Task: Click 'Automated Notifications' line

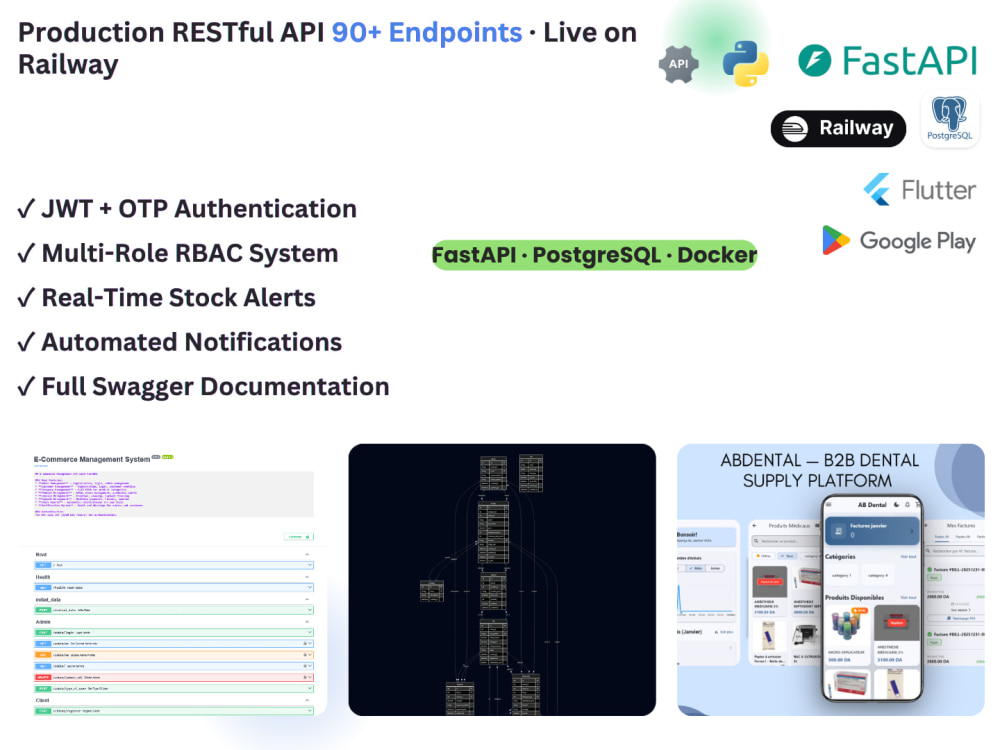Action: pyautogui.click(x=180, y=342)
